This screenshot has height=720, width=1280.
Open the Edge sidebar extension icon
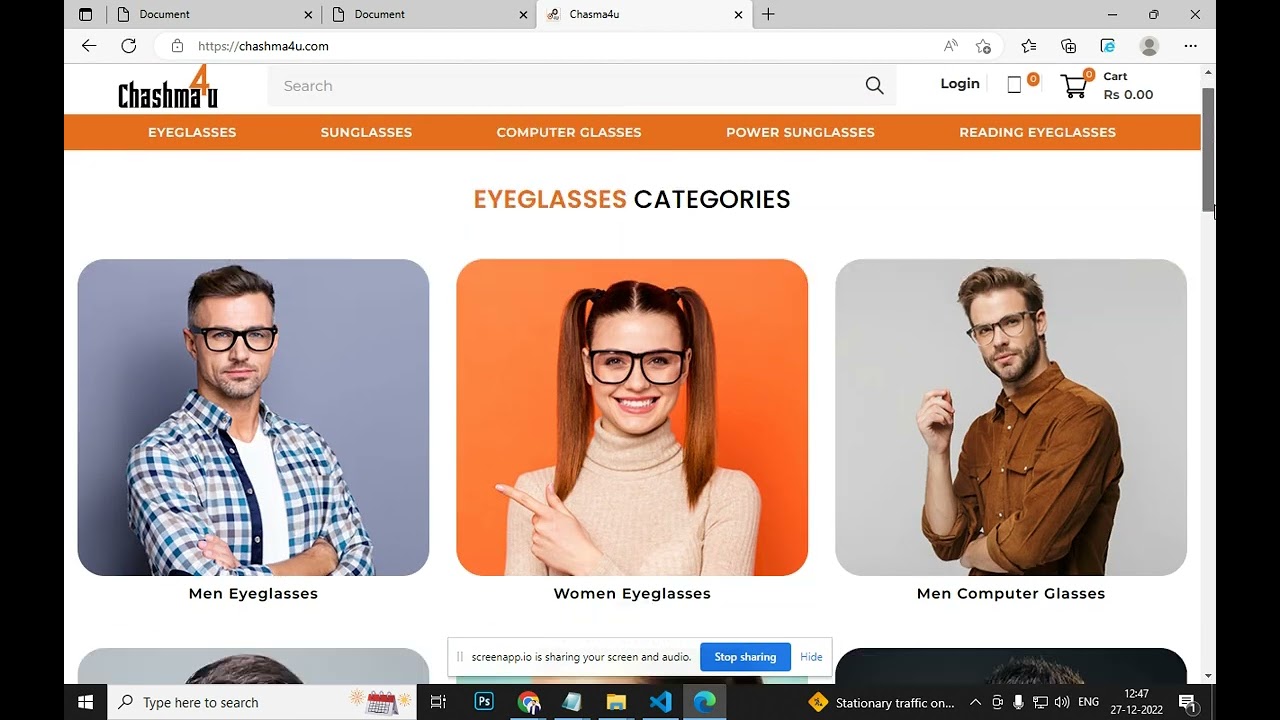[x=1108, y=46]
